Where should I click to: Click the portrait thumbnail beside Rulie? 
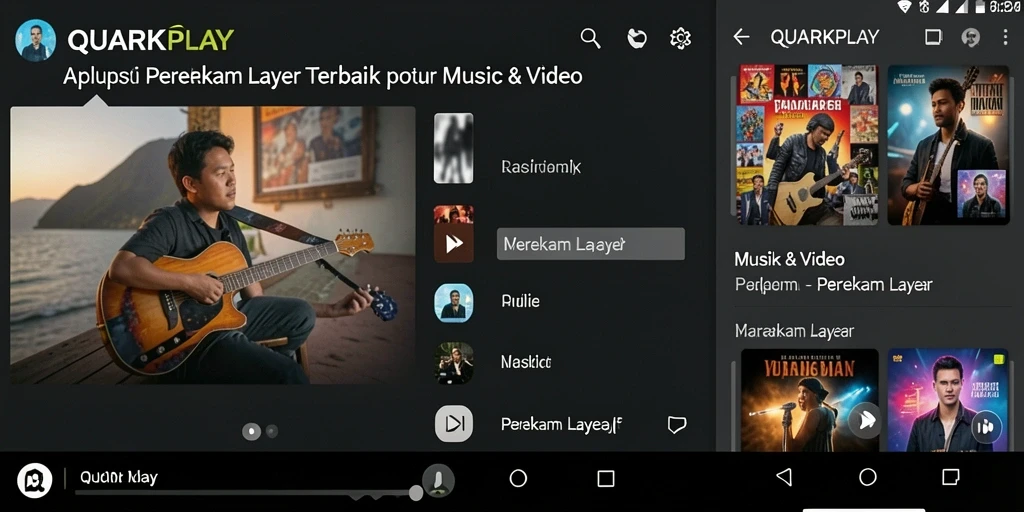pyautogui.click(x=454, y=302)
